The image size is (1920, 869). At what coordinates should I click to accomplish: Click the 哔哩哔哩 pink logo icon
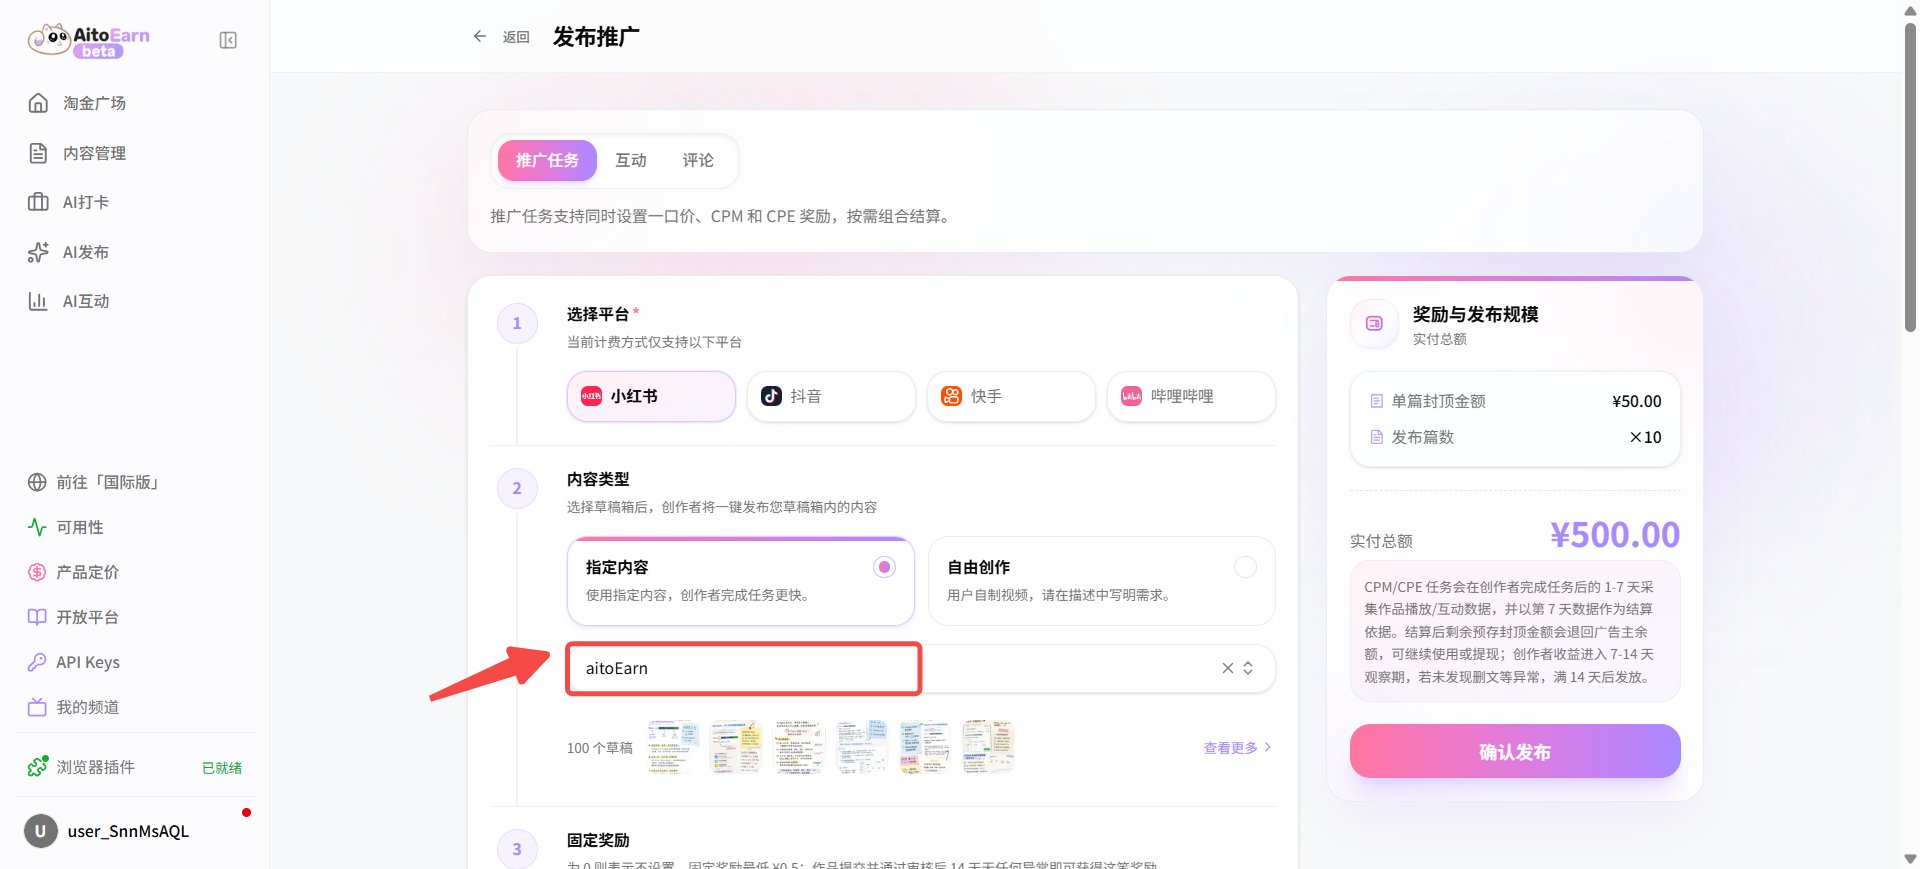point(1131,396)
